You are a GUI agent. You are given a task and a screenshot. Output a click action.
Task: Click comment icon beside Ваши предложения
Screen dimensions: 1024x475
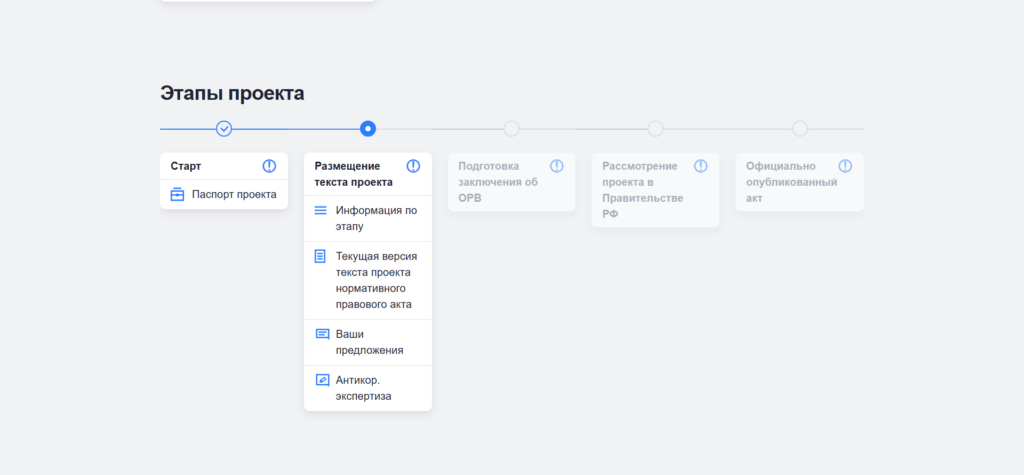click(x=322, y=335)
